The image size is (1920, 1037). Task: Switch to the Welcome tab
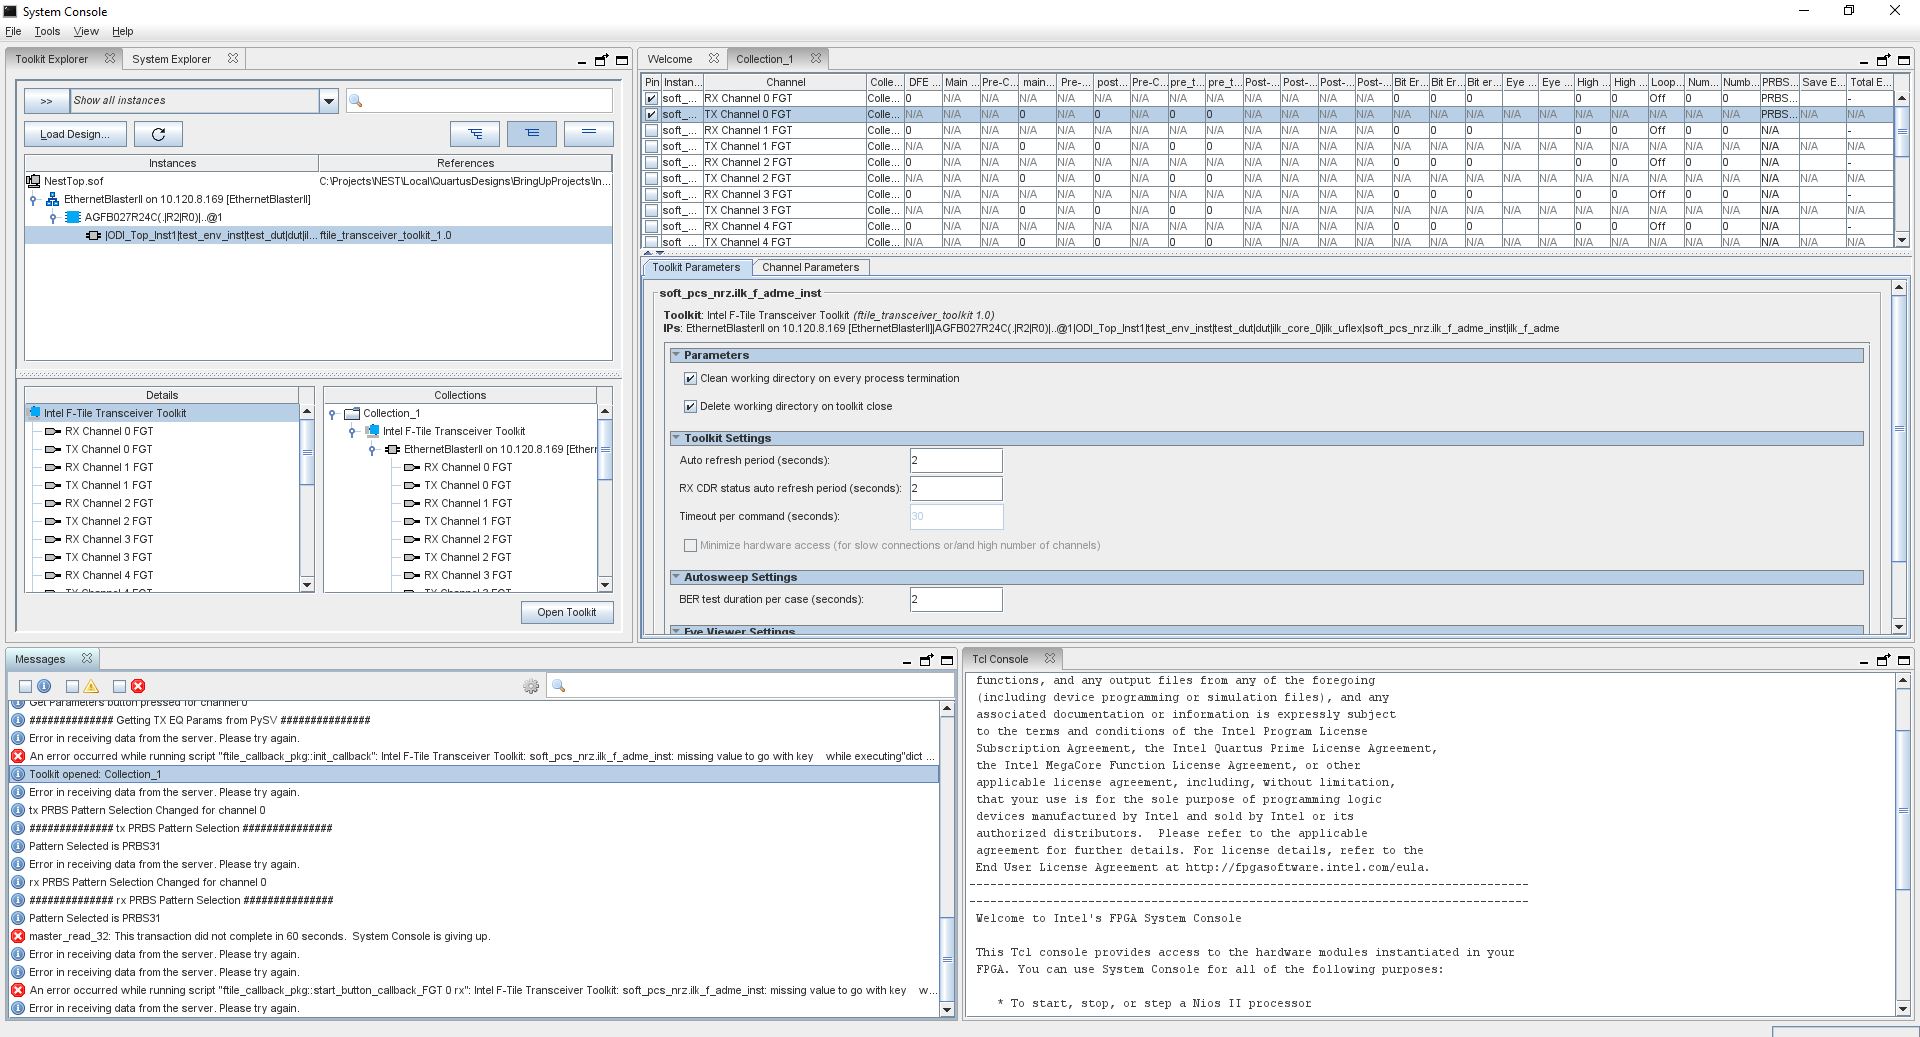pos(669,59)
